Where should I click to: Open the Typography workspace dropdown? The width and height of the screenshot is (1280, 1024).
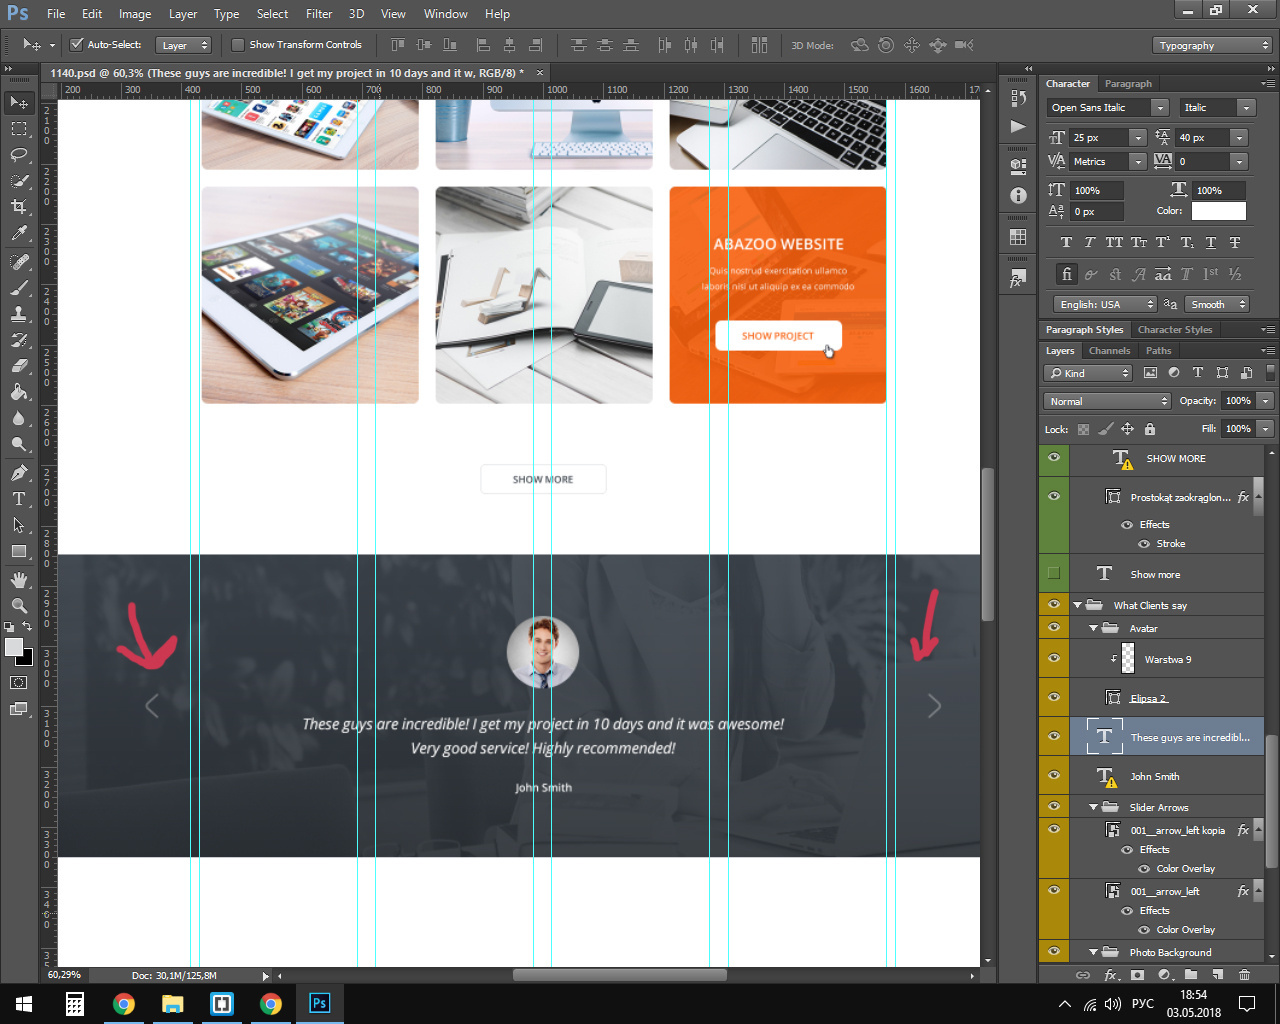tap(1211, 45)
